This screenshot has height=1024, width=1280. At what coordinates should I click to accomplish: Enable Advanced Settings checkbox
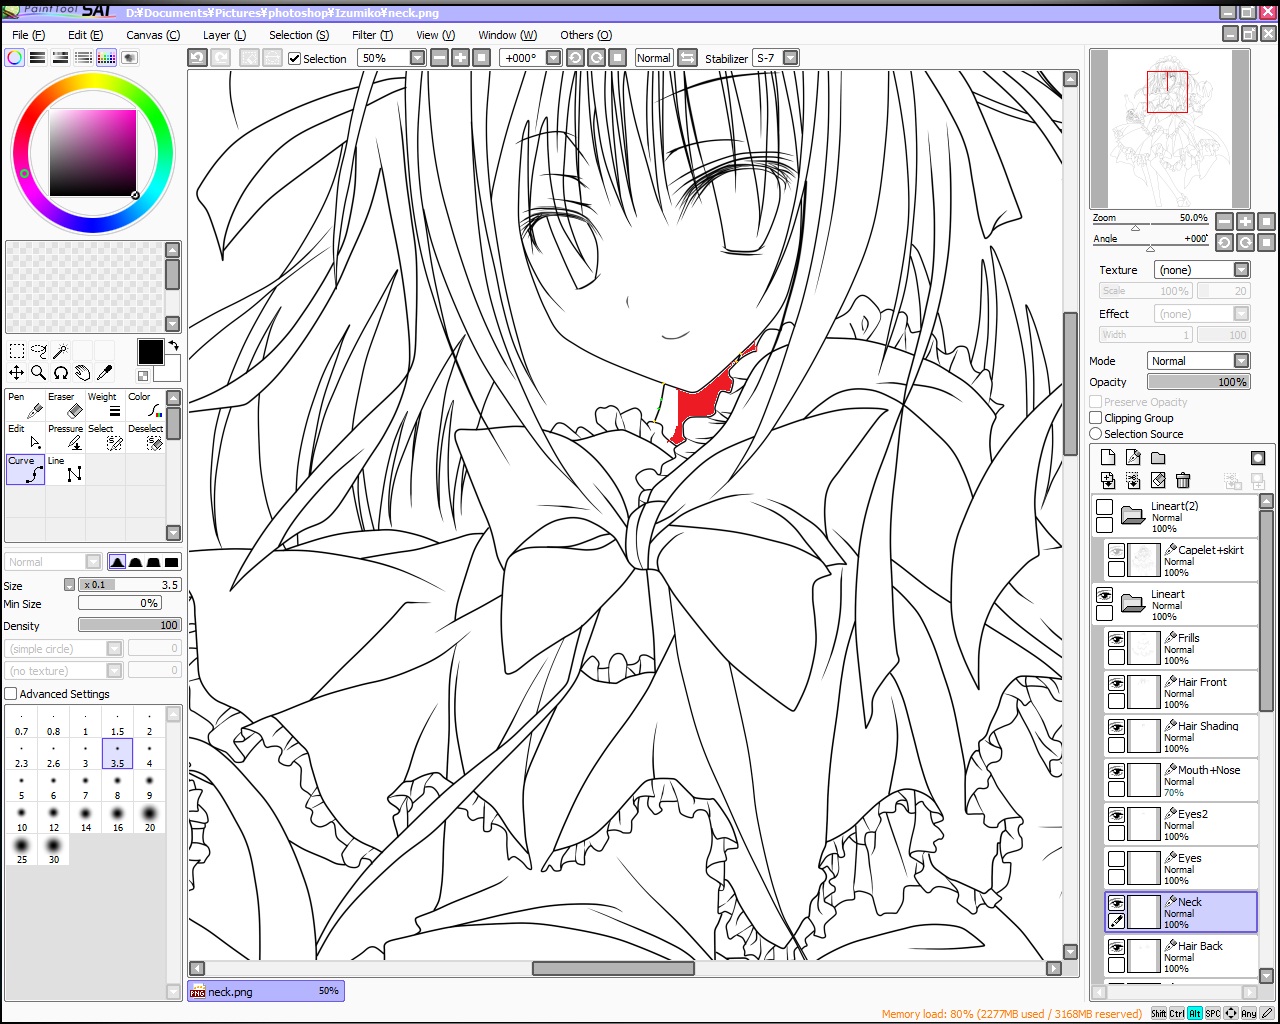11,694
